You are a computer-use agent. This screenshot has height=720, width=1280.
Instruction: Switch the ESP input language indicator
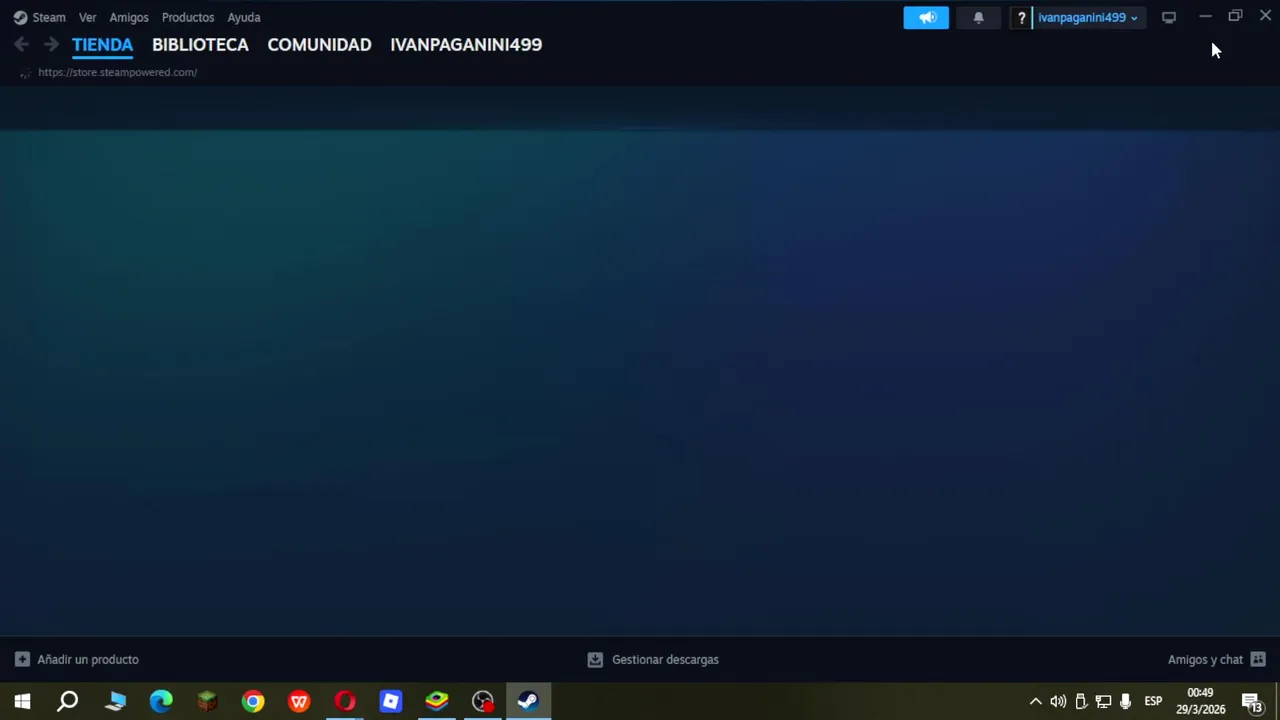(1153, 701)
